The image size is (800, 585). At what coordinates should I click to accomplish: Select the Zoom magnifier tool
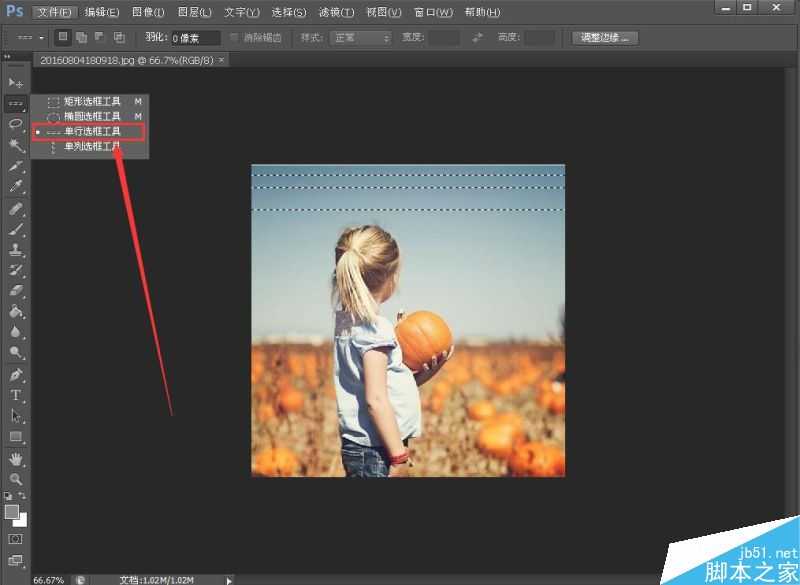click(x=15, y=479)
